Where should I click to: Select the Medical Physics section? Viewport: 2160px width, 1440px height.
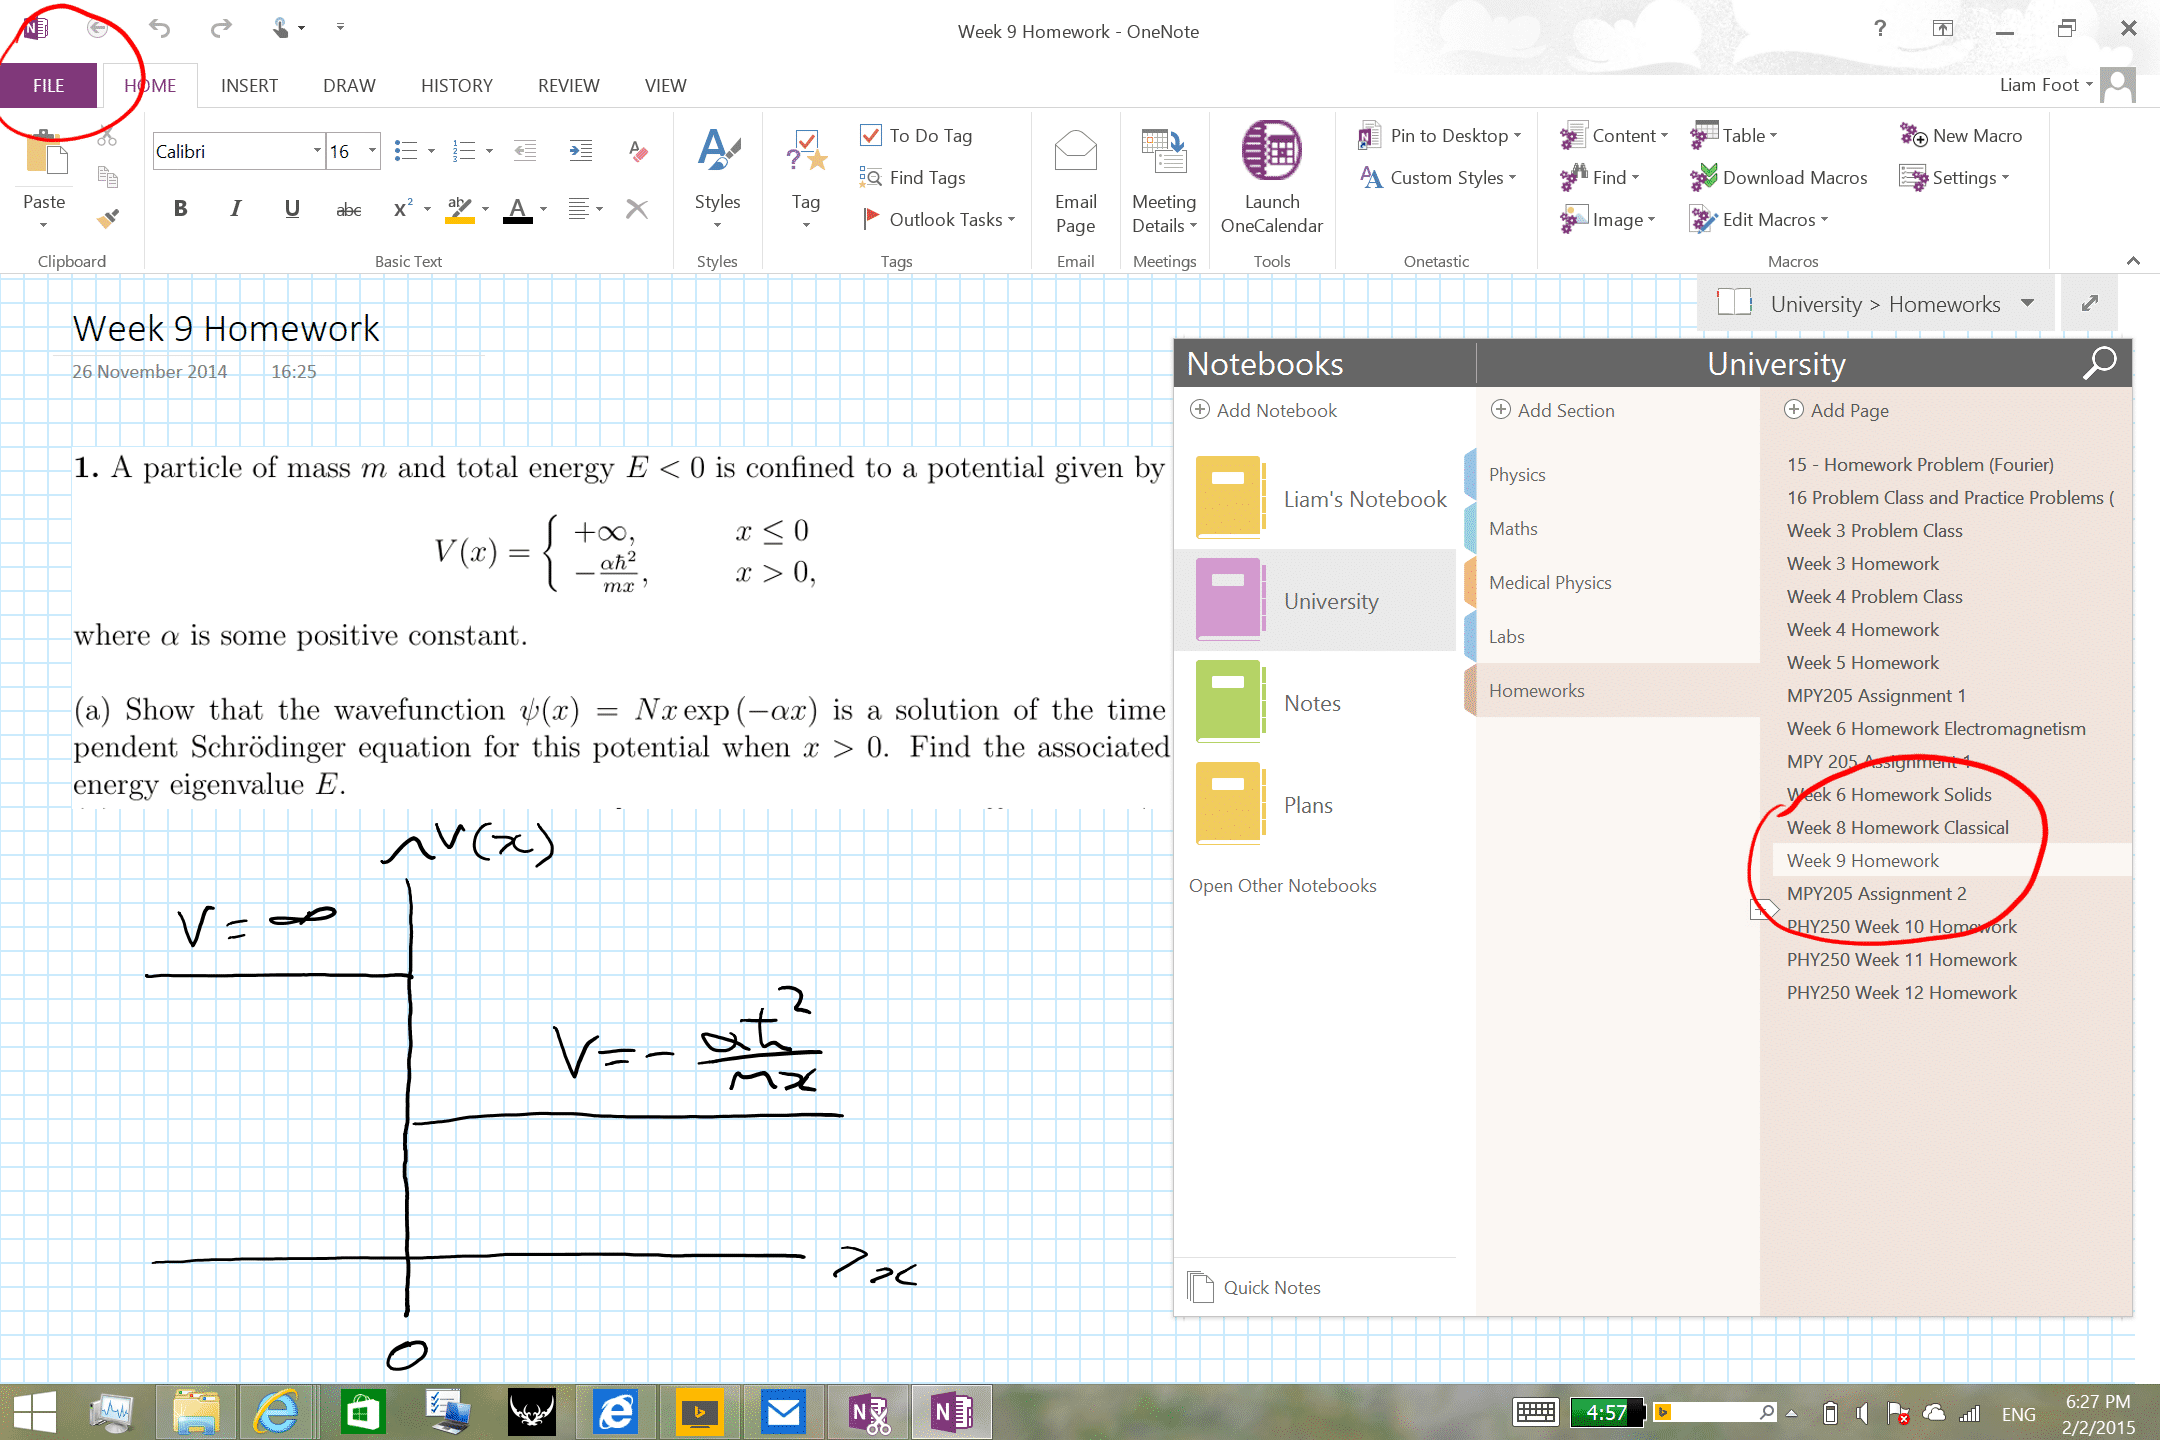click(1550, 583)
